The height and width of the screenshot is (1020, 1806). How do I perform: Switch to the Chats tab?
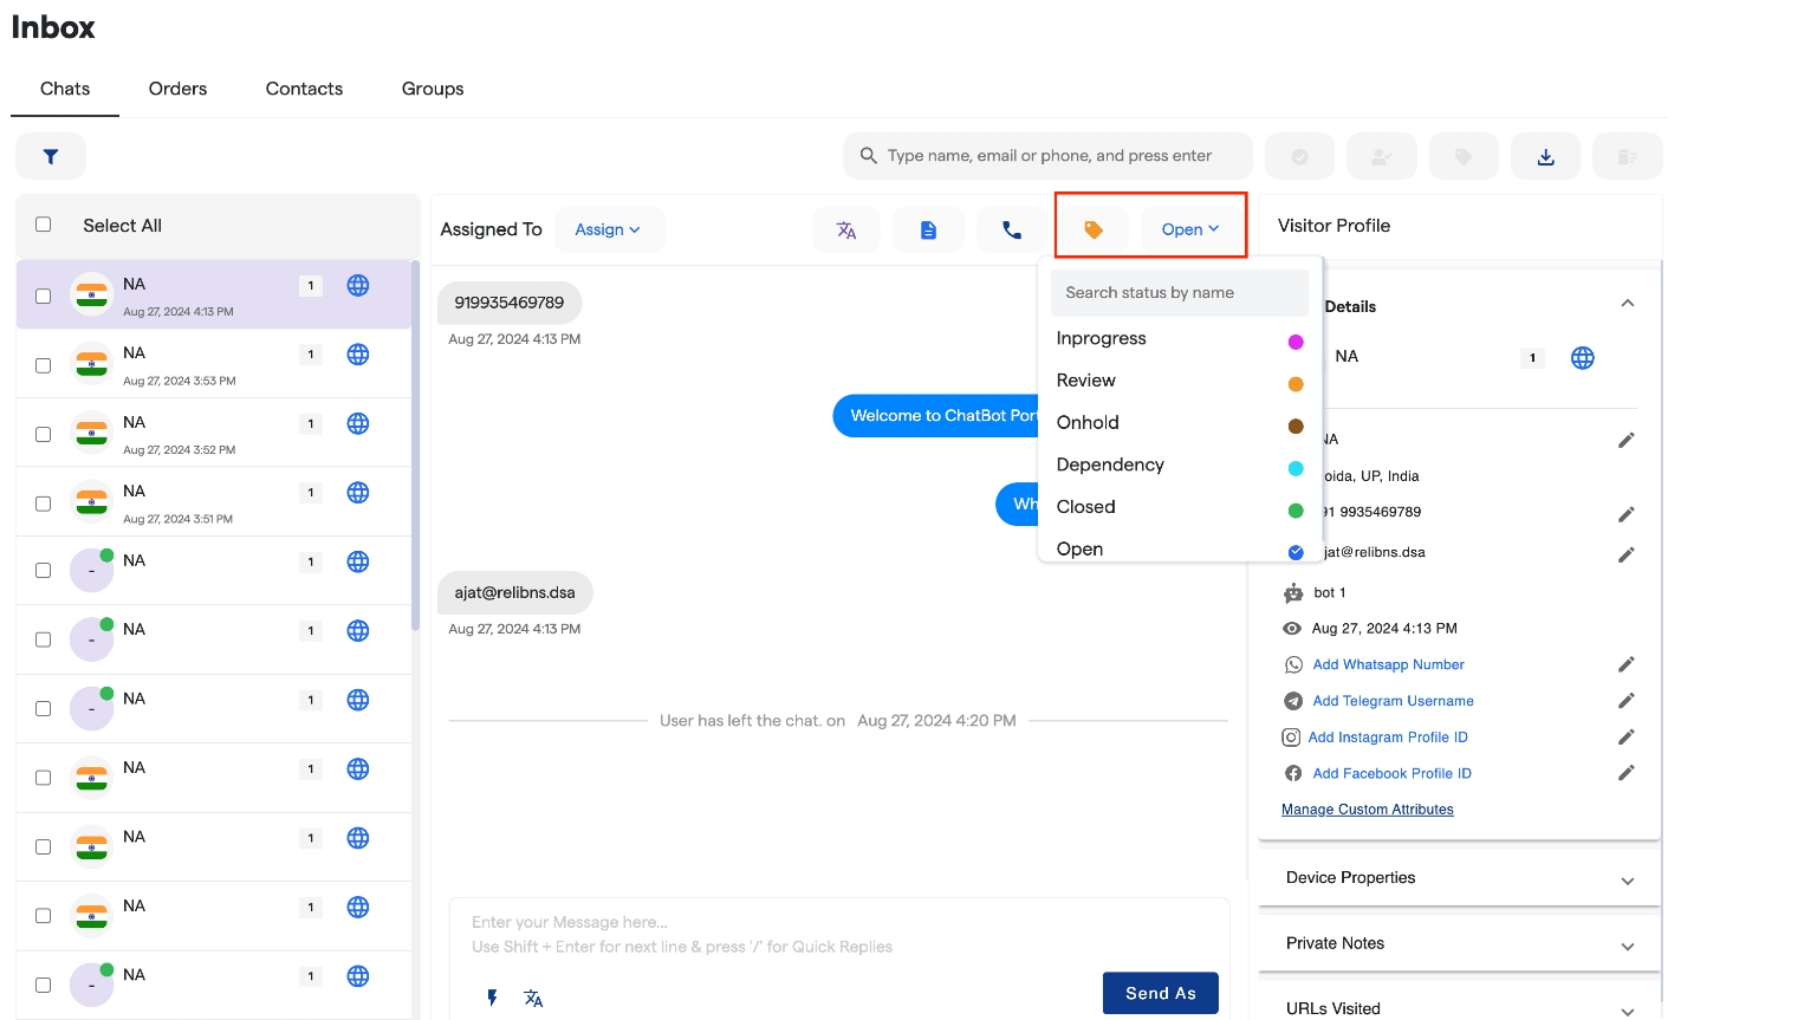pyautogui.click(x=65, y=89)
